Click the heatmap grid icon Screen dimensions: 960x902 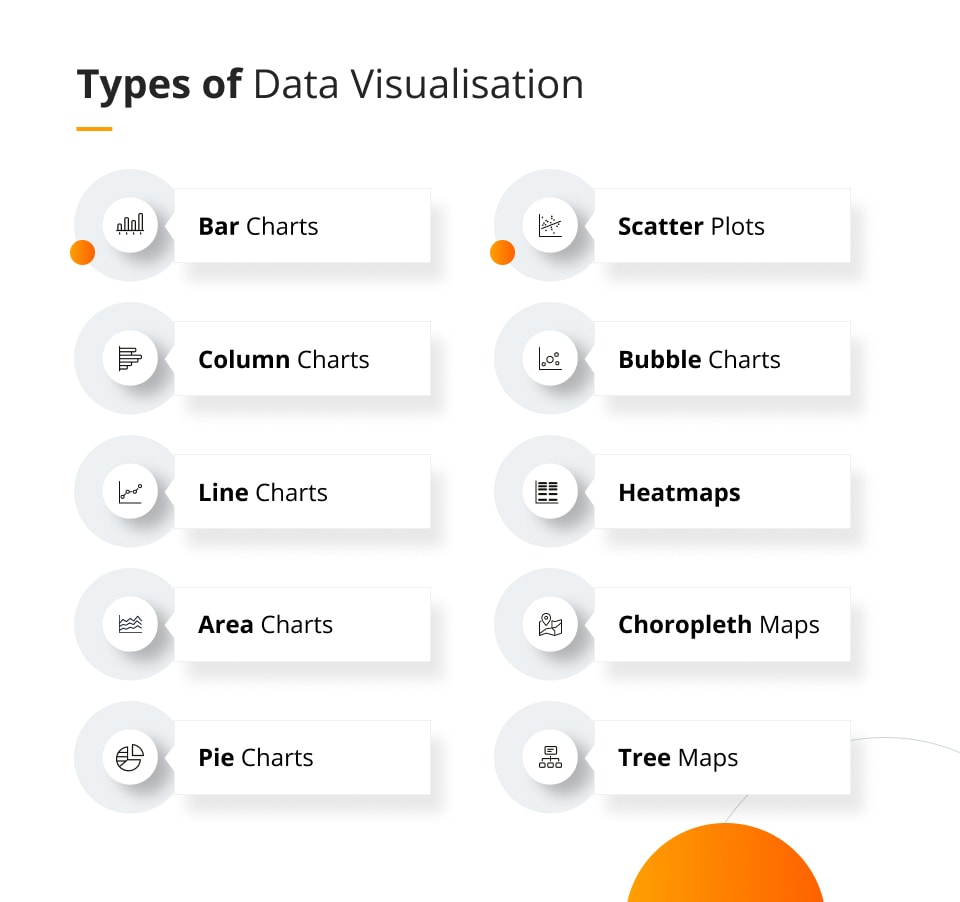tap(547, 491)
